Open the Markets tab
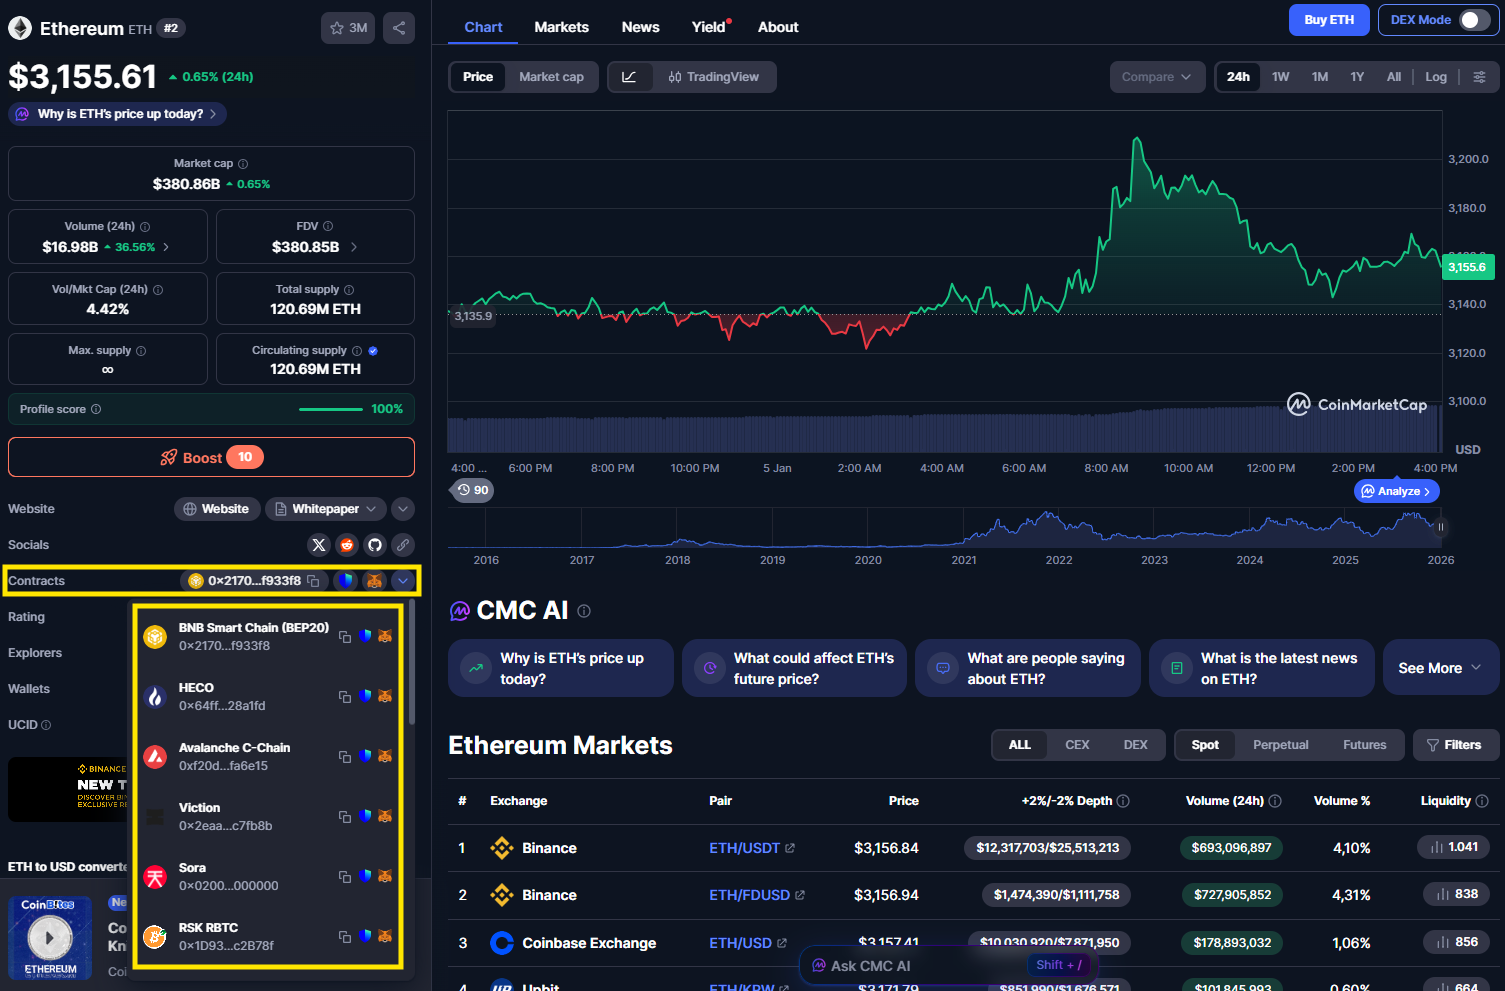Viewport: 1505px width, 991px height. (x=561, y=27)
